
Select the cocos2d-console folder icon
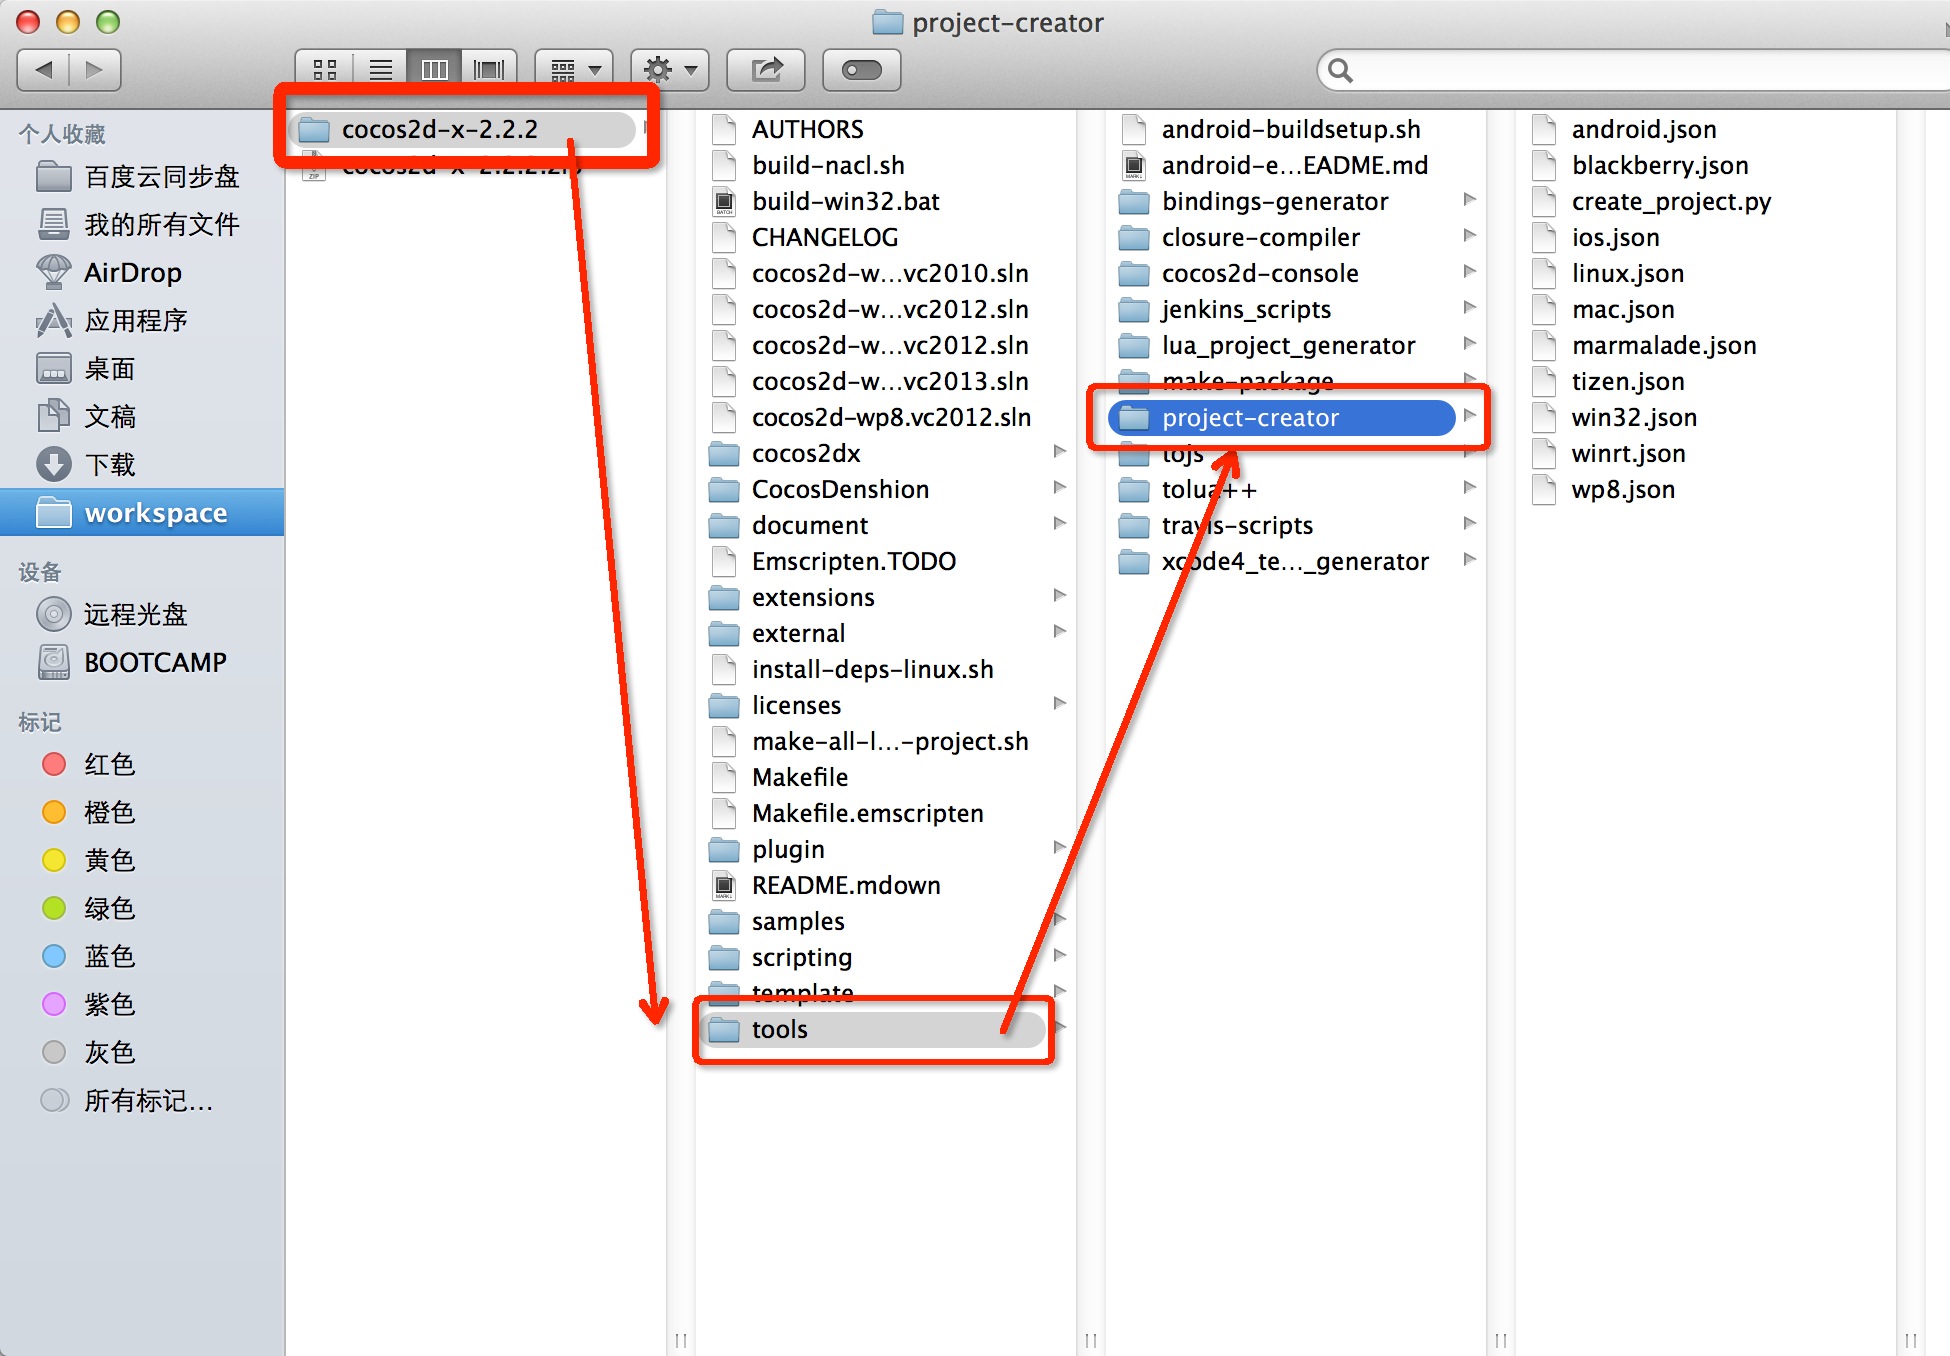[x=1134, y=275]
